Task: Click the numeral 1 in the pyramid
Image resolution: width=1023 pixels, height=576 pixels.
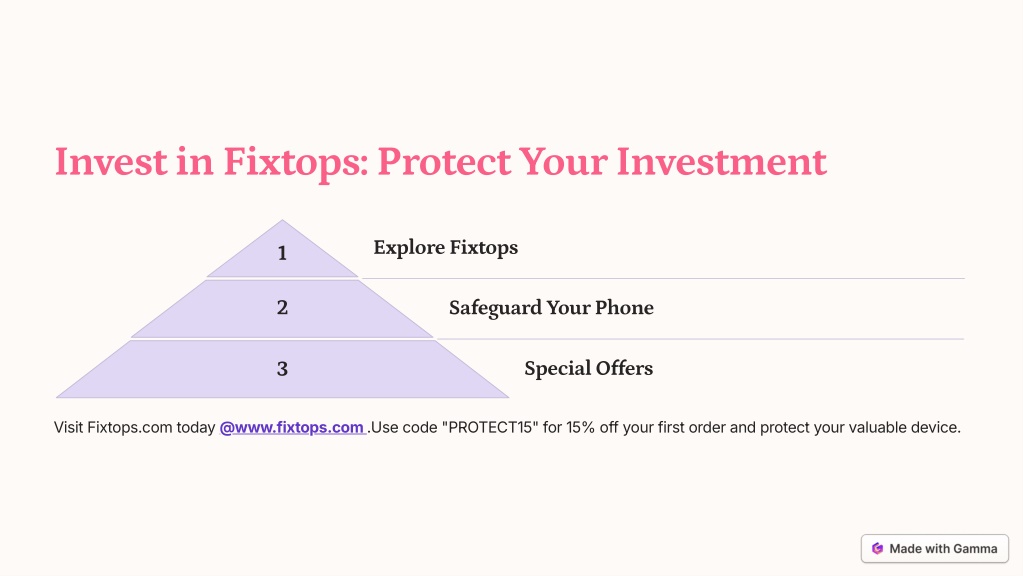Action: click(282, 253)
